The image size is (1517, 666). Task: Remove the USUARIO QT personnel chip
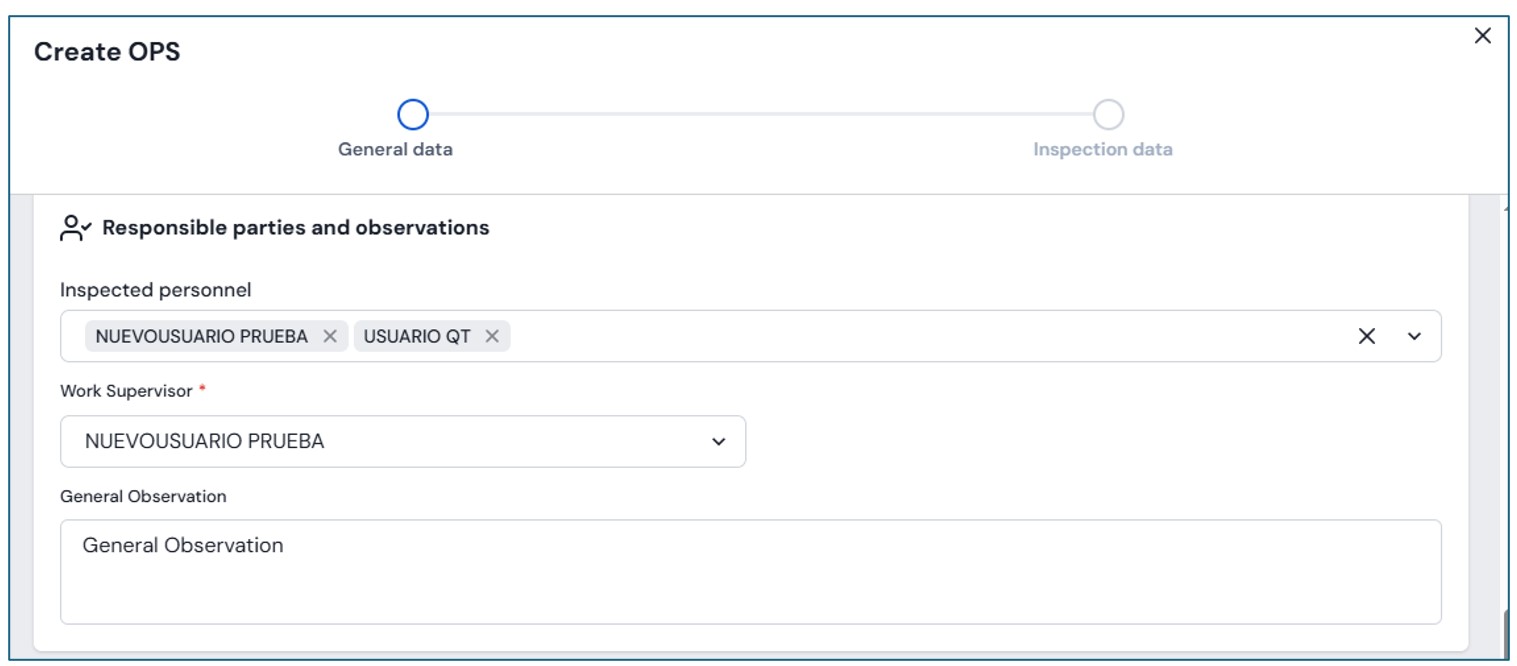pyautogui.click(x=492, y=337)
